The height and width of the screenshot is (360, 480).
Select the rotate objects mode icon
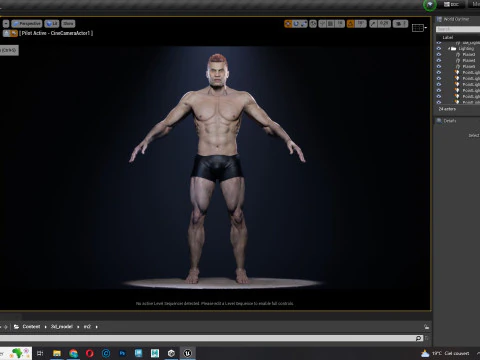tap(296, 24)
